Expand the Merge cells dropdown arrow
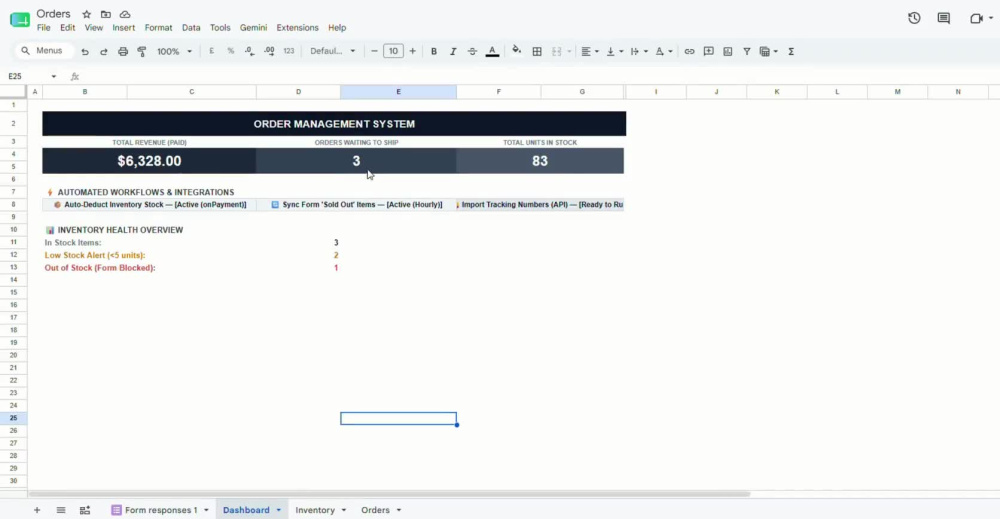The image size is (1000, 519). pos(569,52)
